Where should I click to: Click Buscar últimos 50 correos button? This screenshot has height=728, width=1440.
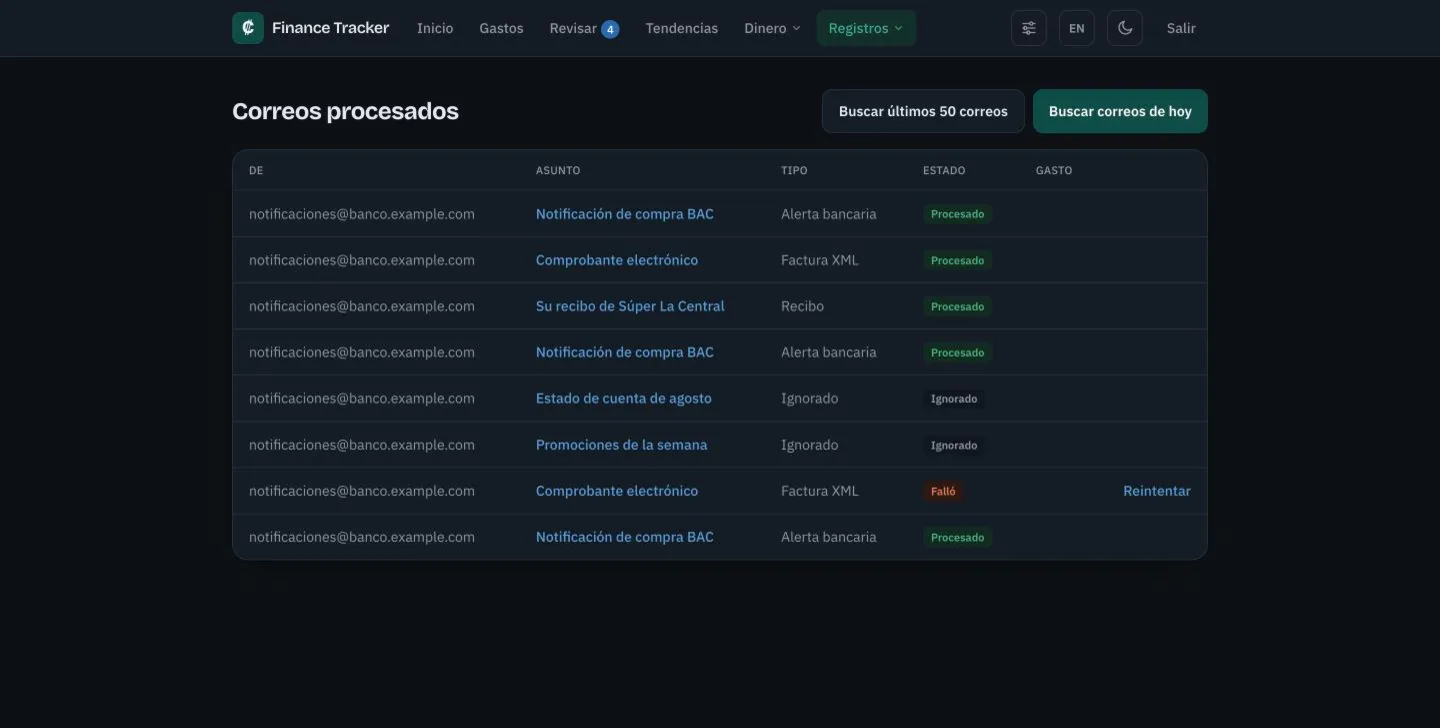point(923,111)
